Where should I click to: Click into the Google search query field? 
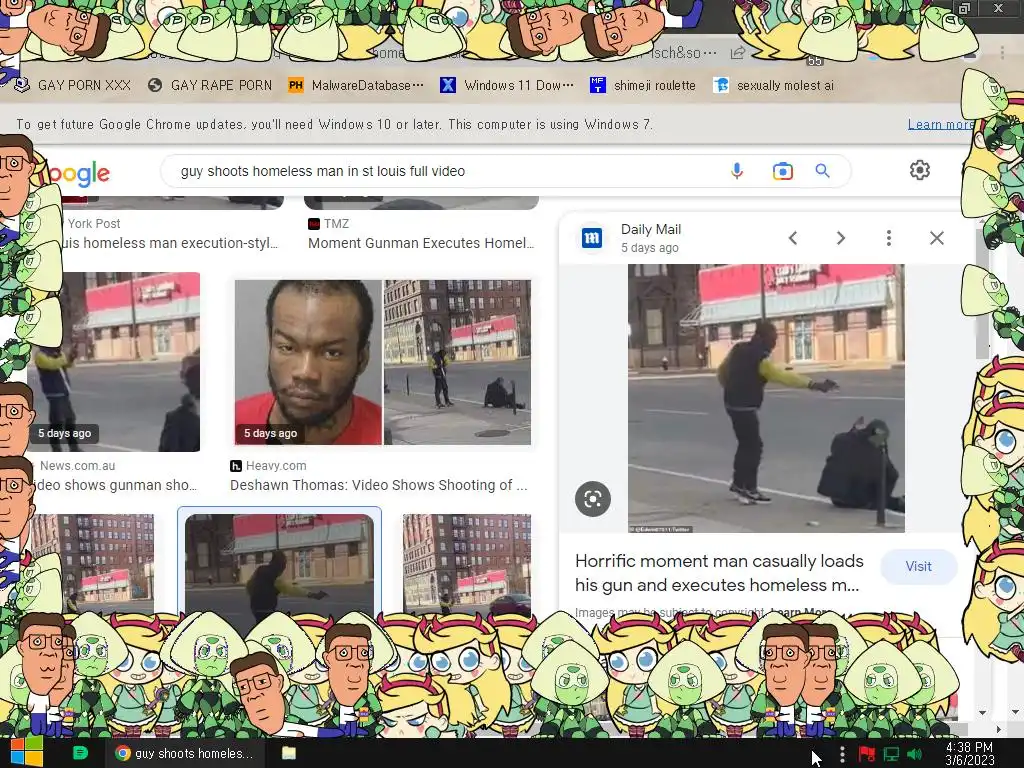(x=451, y=171)
